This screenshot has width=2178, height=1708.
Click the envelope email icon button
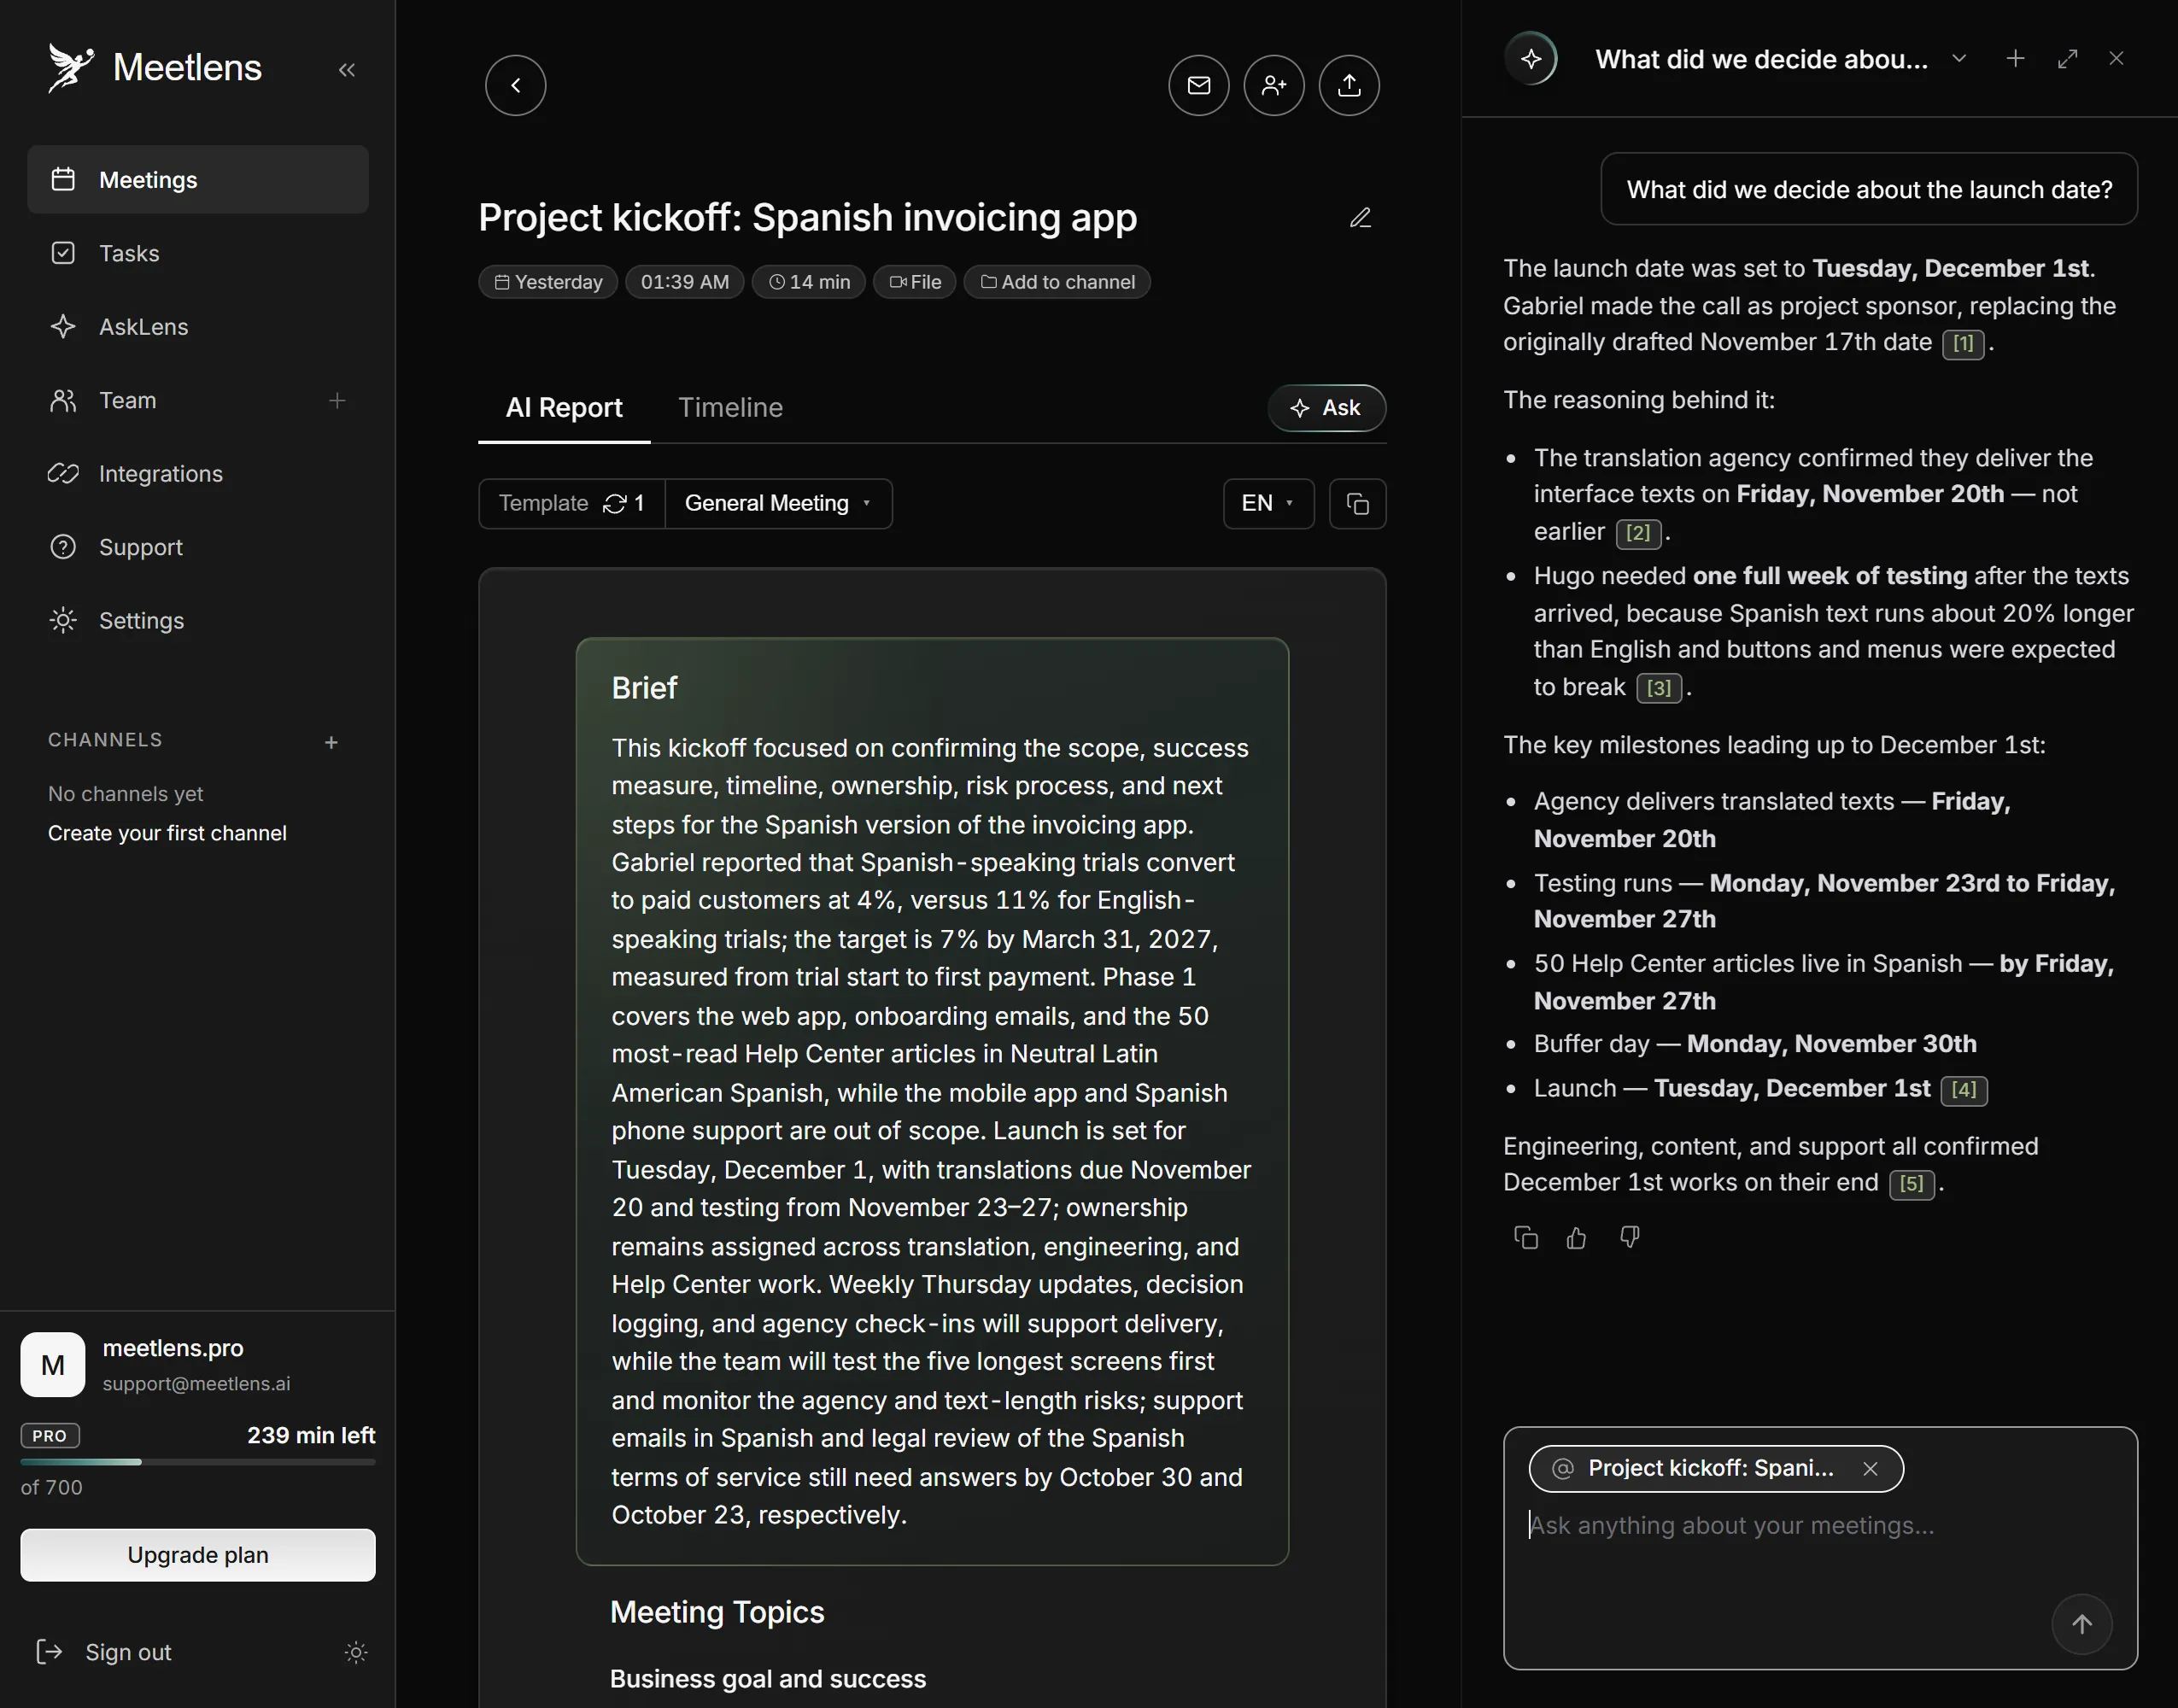[1199, 85]
